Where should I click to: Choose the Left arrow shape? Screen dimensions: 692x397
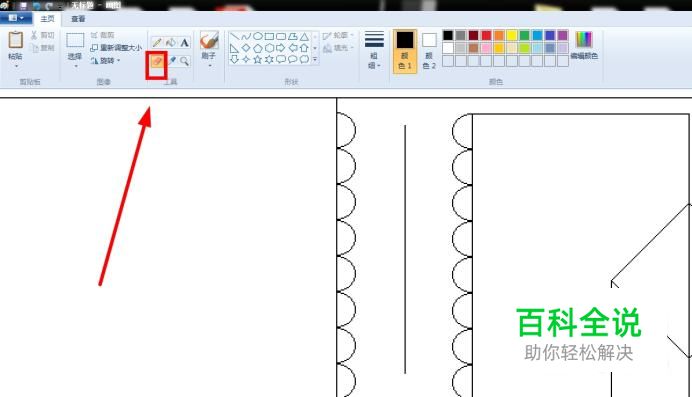pos(293,48)
